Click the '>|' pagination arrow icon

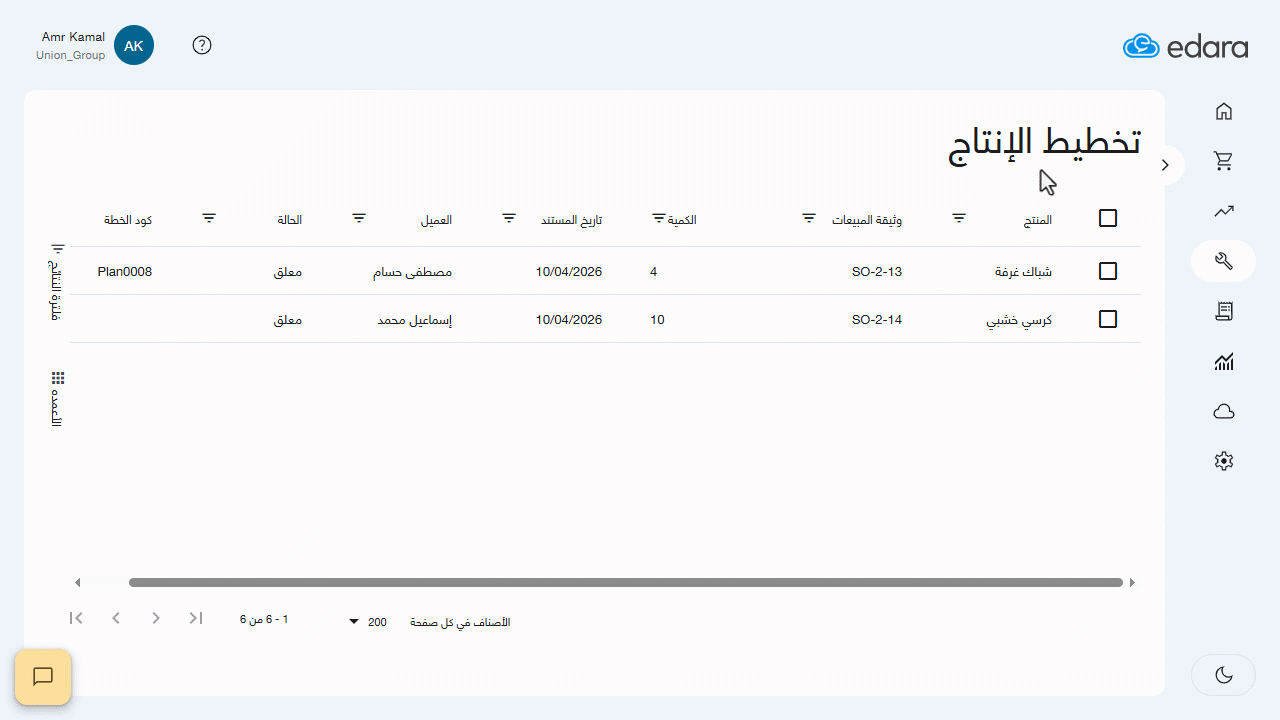[196, 618]
